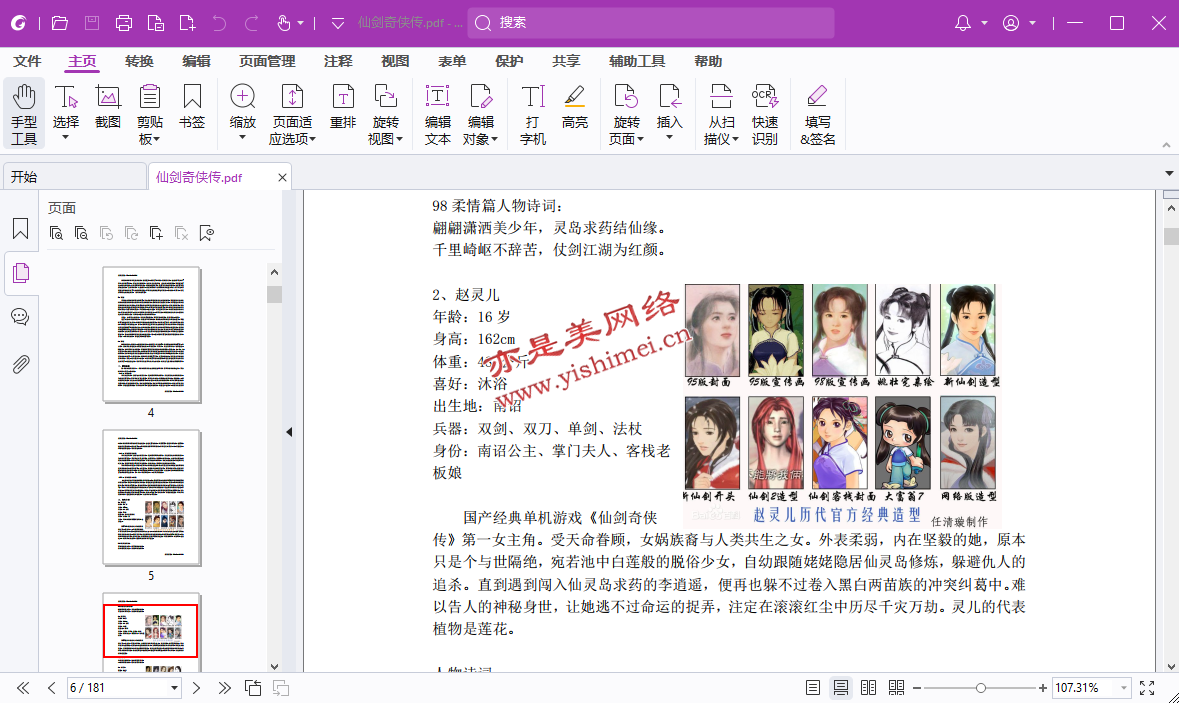Open the Attachments paperclip panel
Image resolution: width=1179 pixels, height=703 pixels.
(20, 365)
